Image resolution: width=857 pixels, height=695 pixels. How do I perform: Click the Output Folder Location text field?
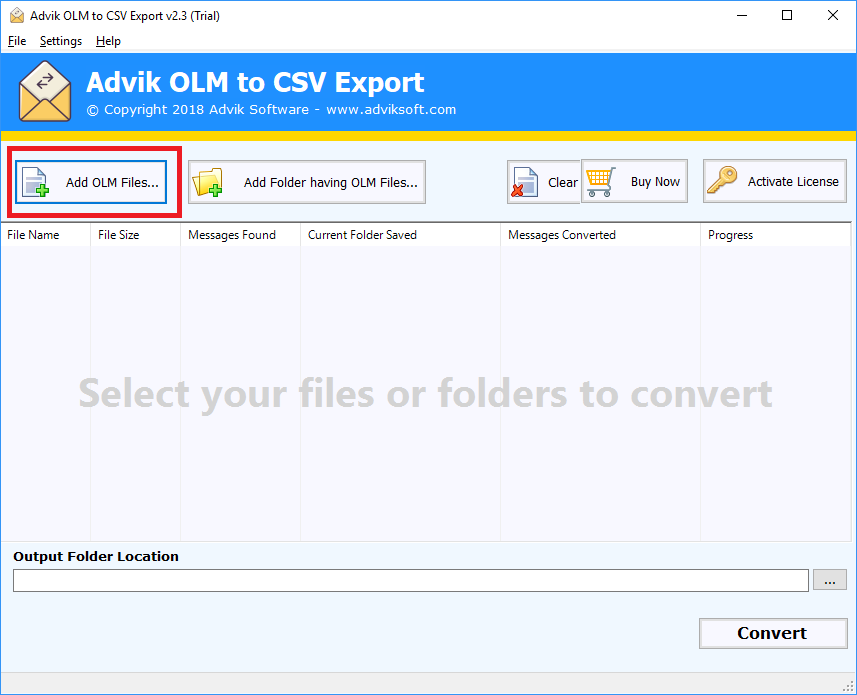[x=410, y=580]
